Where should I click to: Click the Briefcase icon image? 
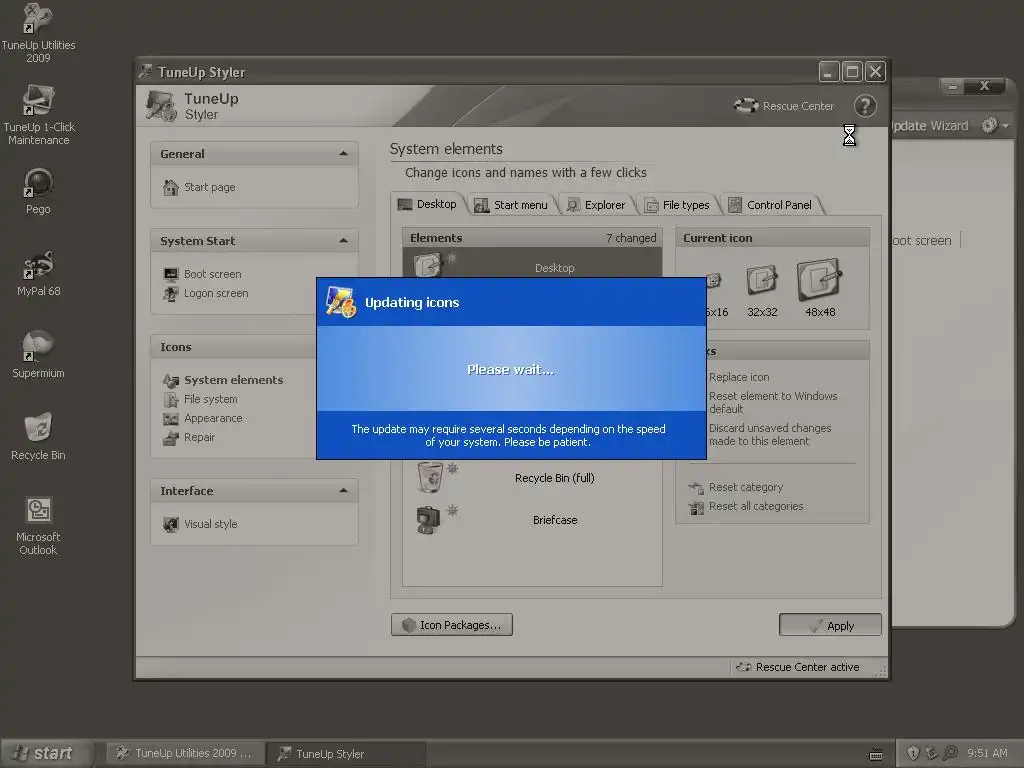pyautogui.click(x=428, y=520)
